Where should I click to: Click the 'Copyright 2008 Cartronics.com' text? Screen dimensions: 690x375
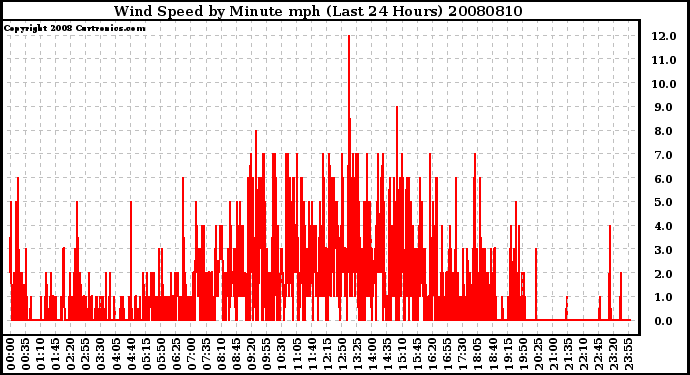[x=75, y=28]
